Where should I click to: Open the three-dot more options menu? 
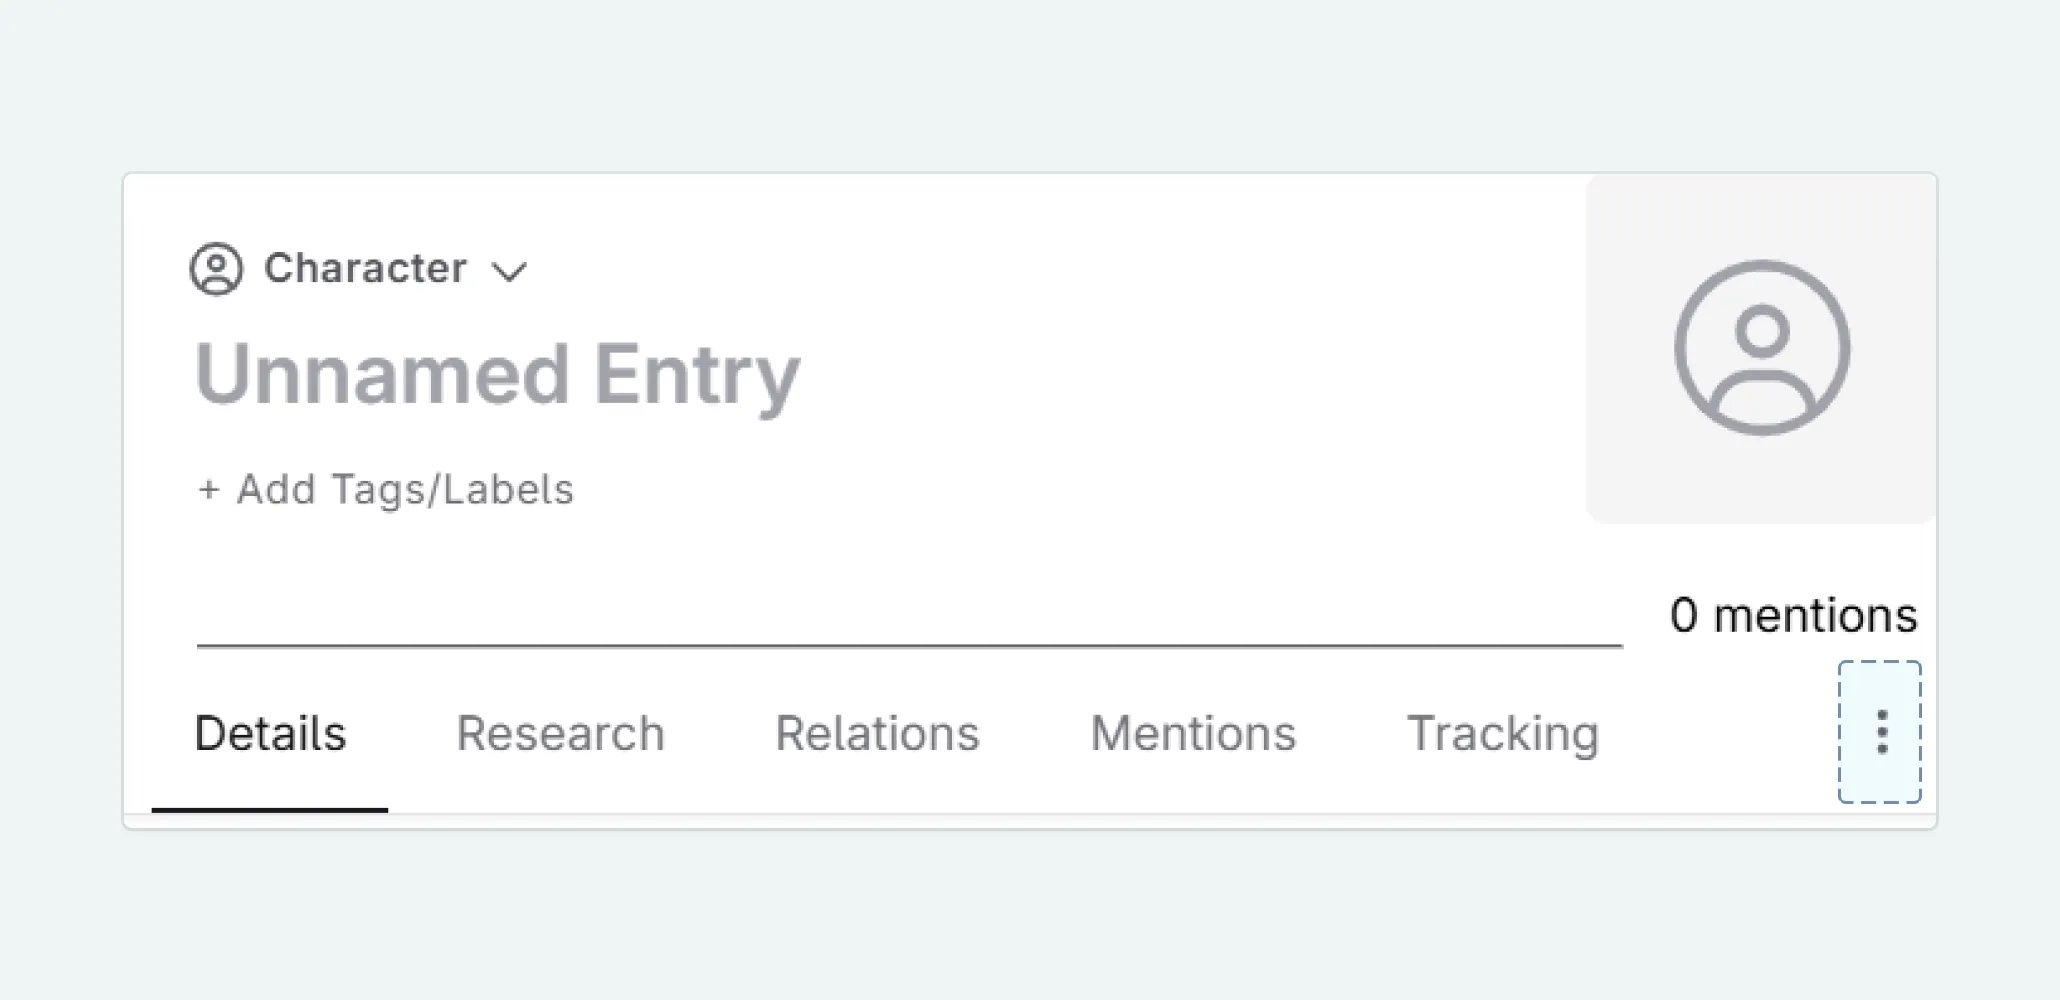point(1881,732)
